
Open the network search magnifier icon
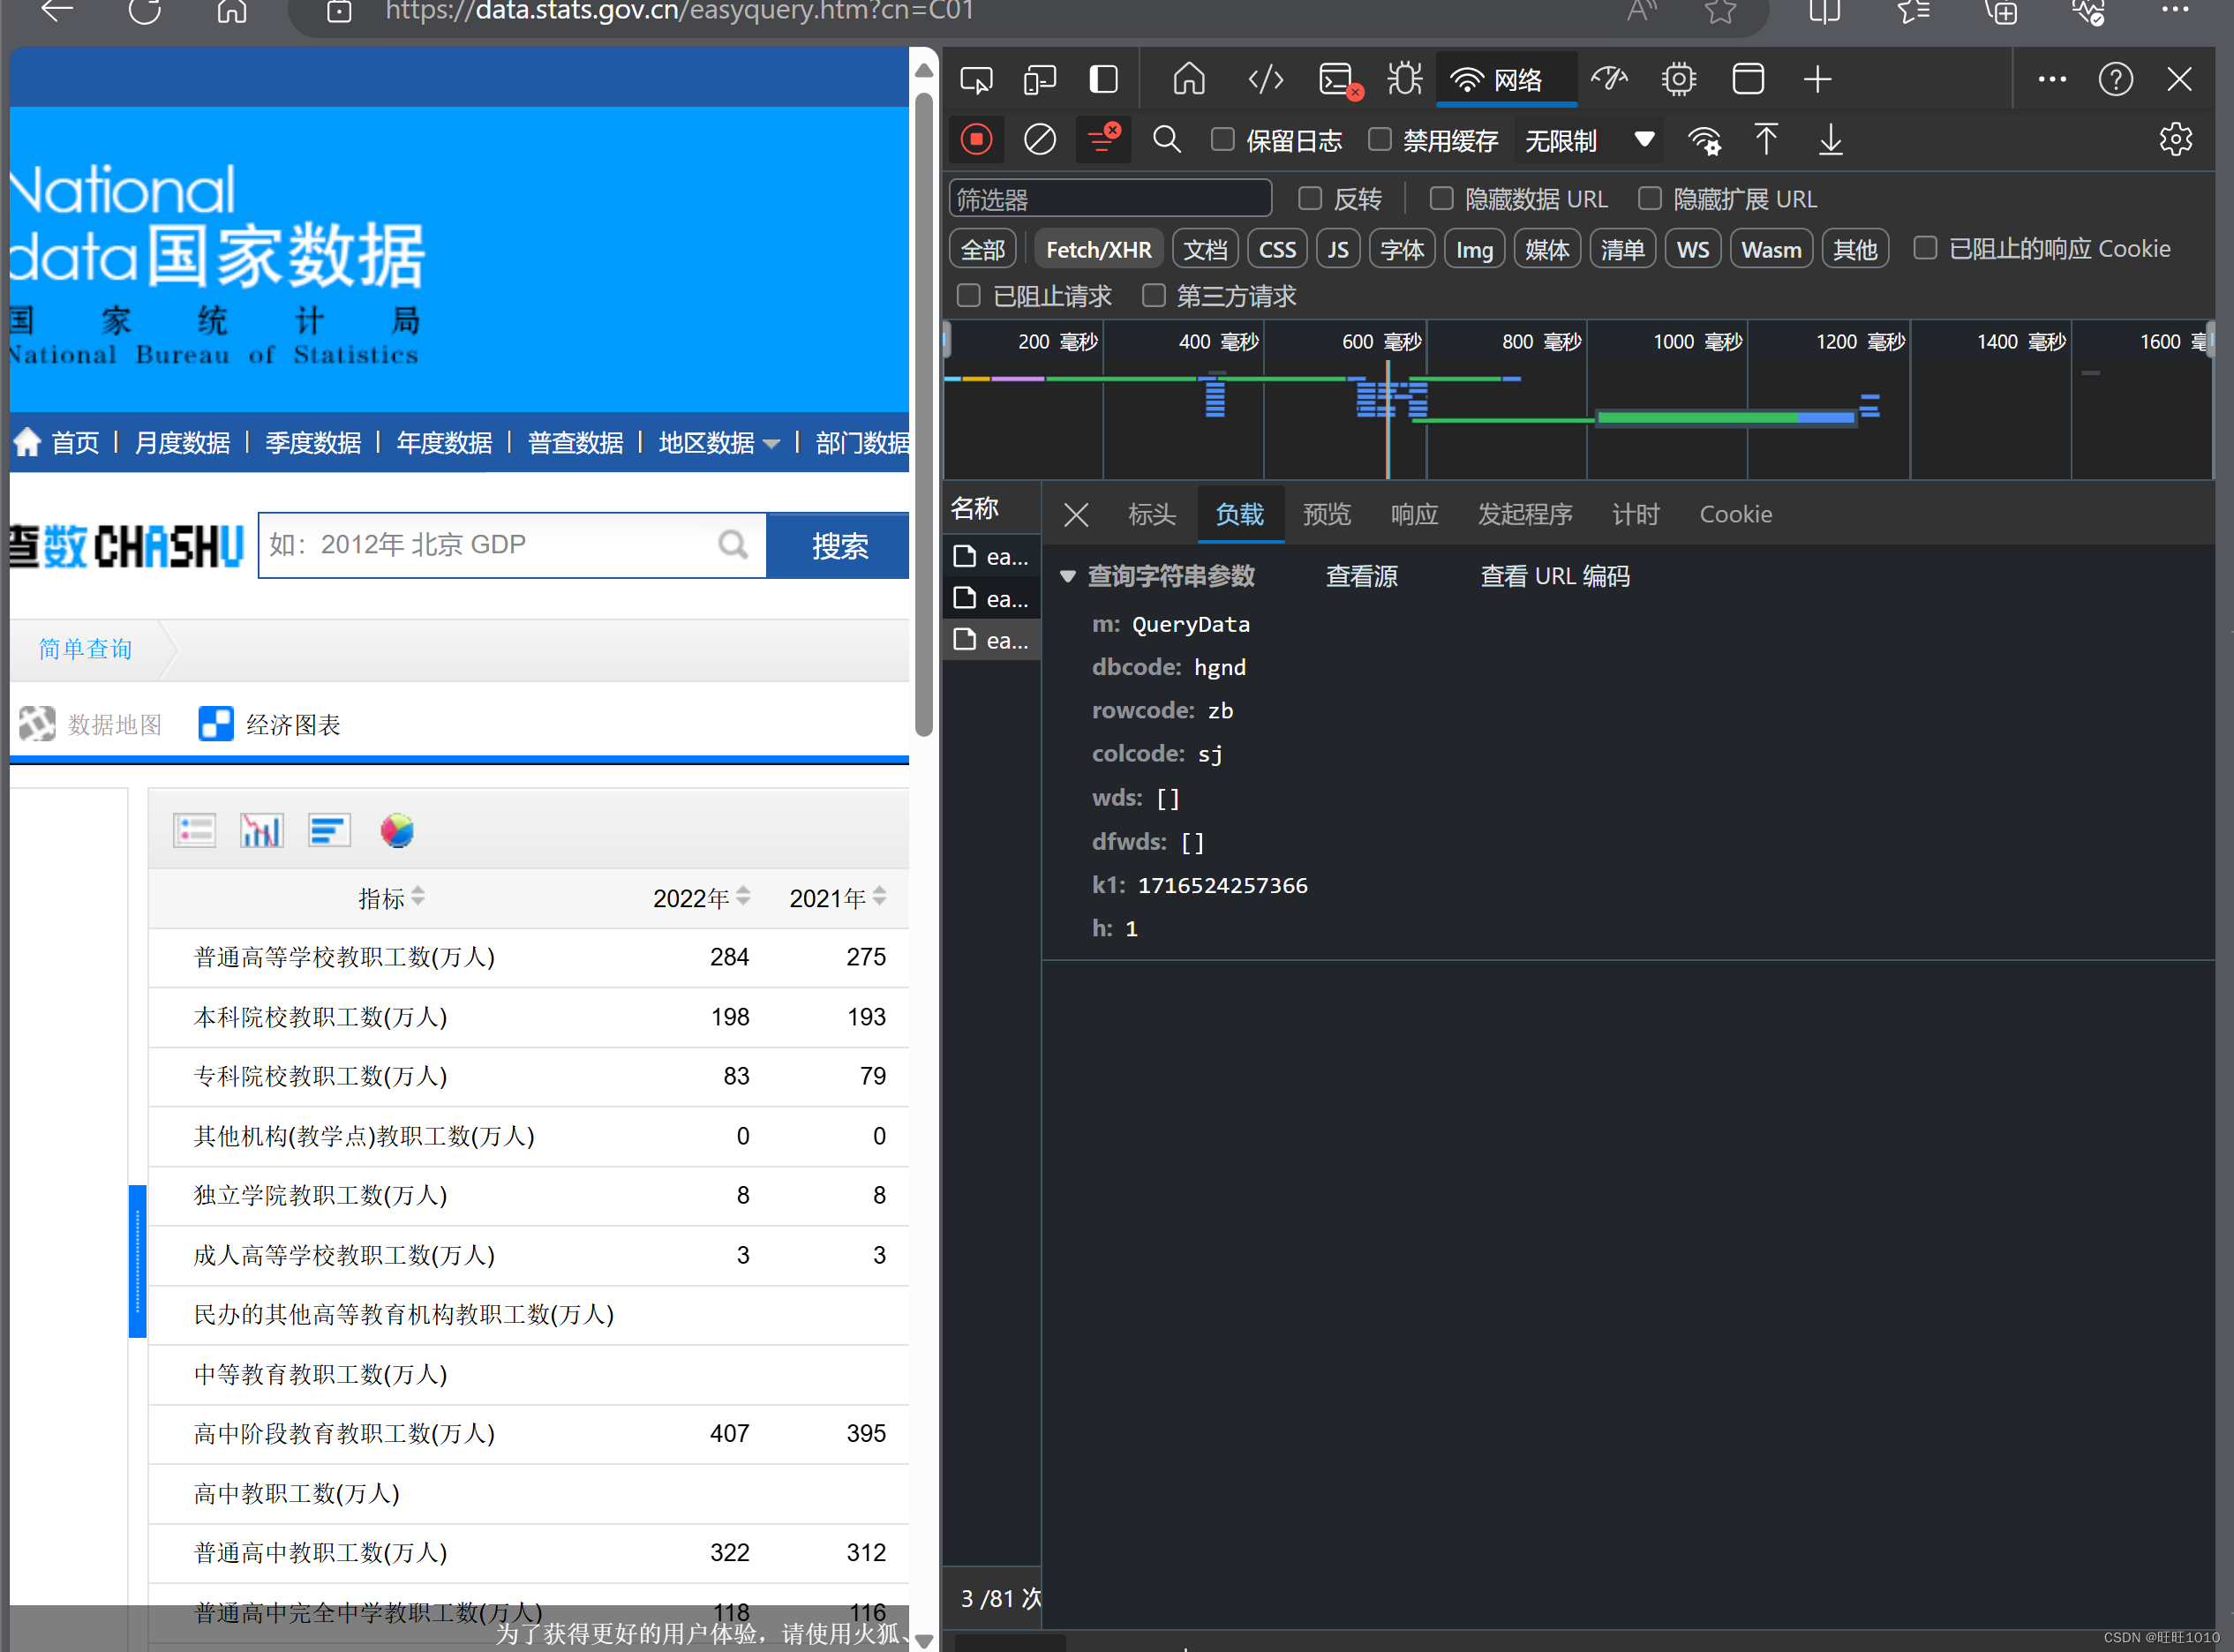tap(1166, 139)
